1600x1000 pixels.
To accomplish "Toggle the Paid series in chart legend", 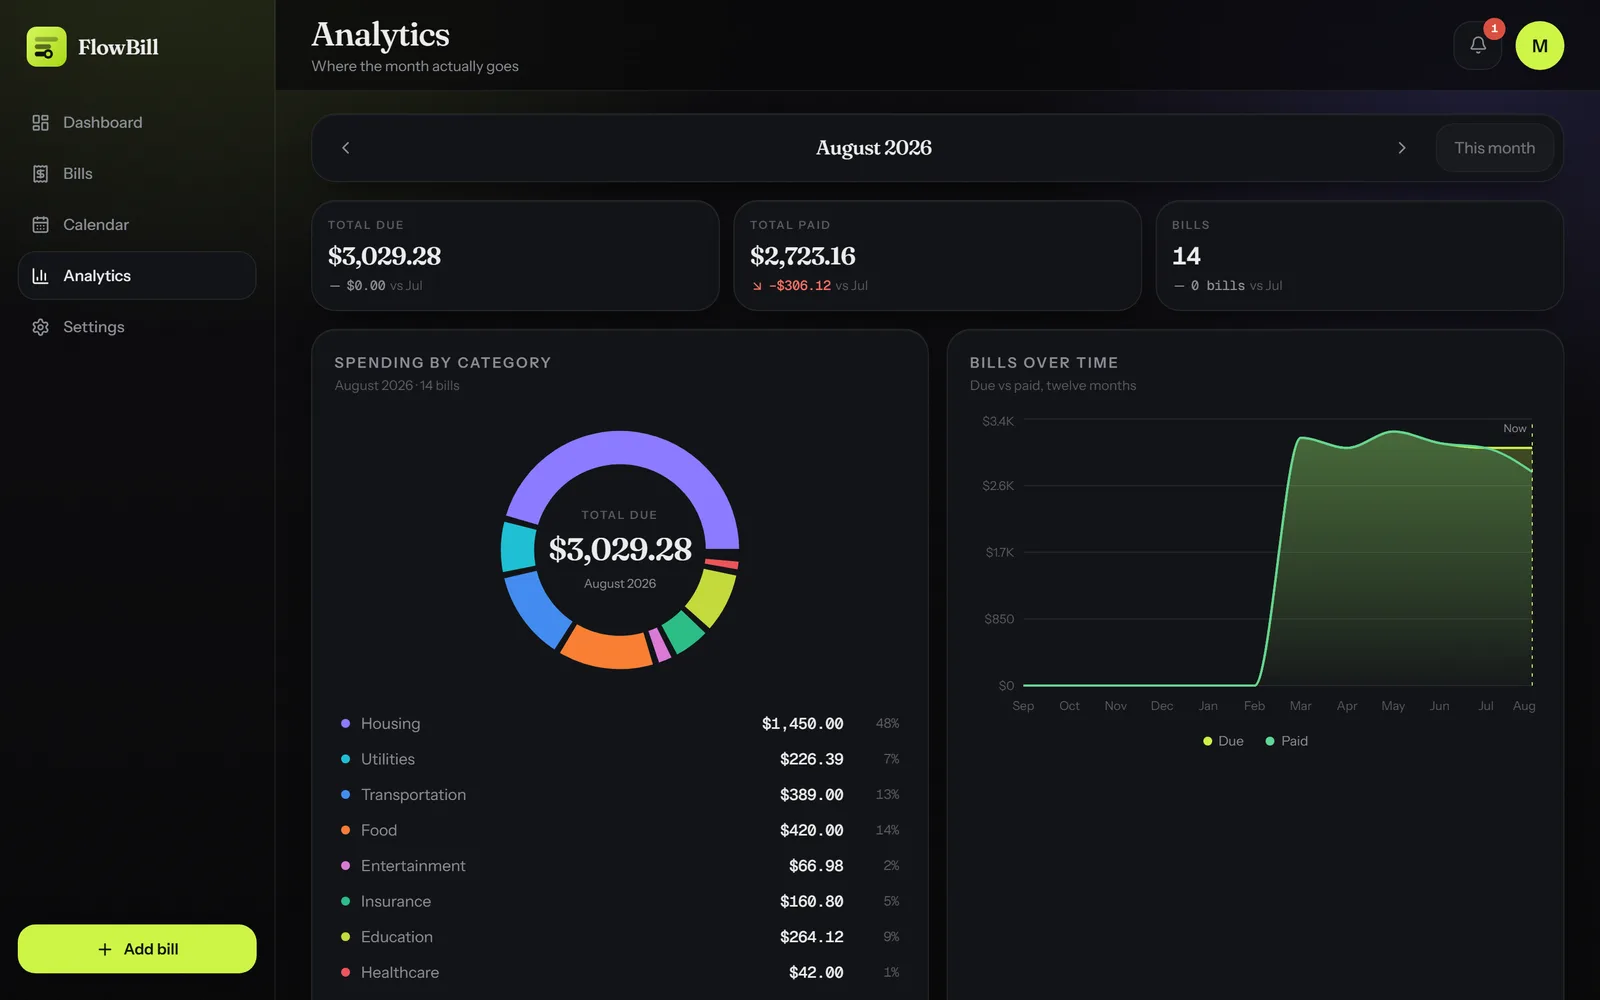I will click(1286, 741).
